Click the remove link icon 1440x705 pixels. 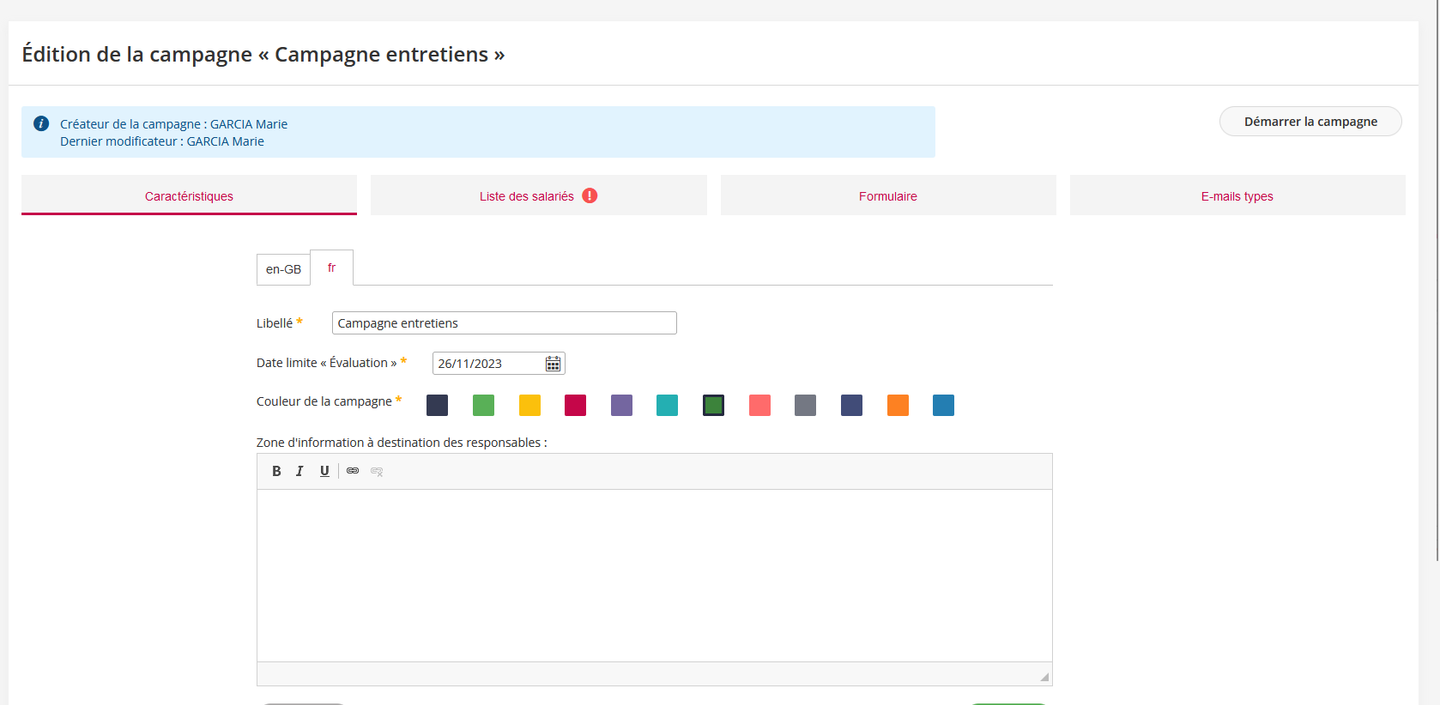pyautogui.click(x=377, y=471)
